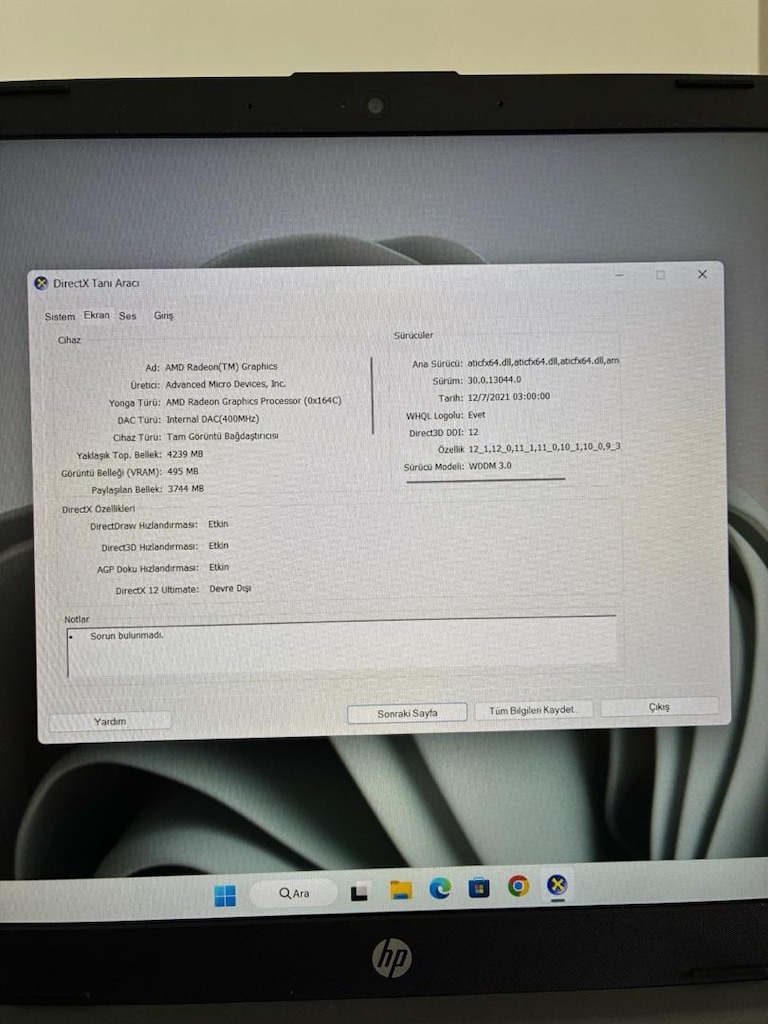768x1024 pixels.
Task: Open Task View from the taskbar
Action: pos(359,892)
